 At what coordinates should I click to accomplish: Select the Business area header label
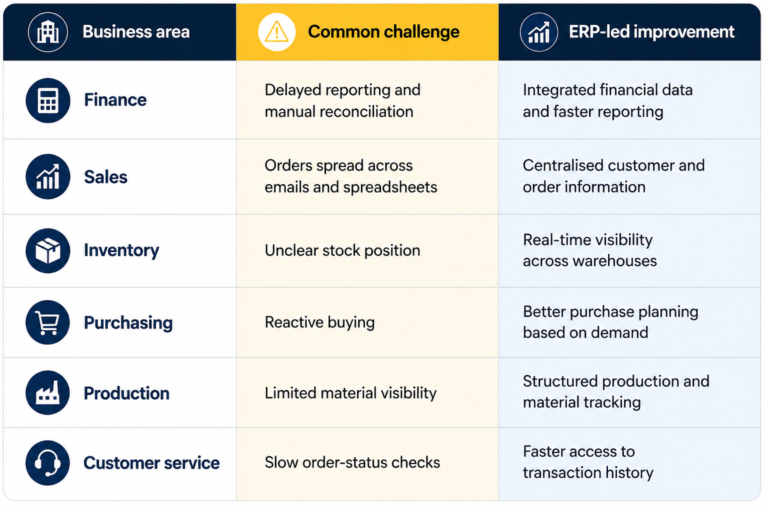136,32
